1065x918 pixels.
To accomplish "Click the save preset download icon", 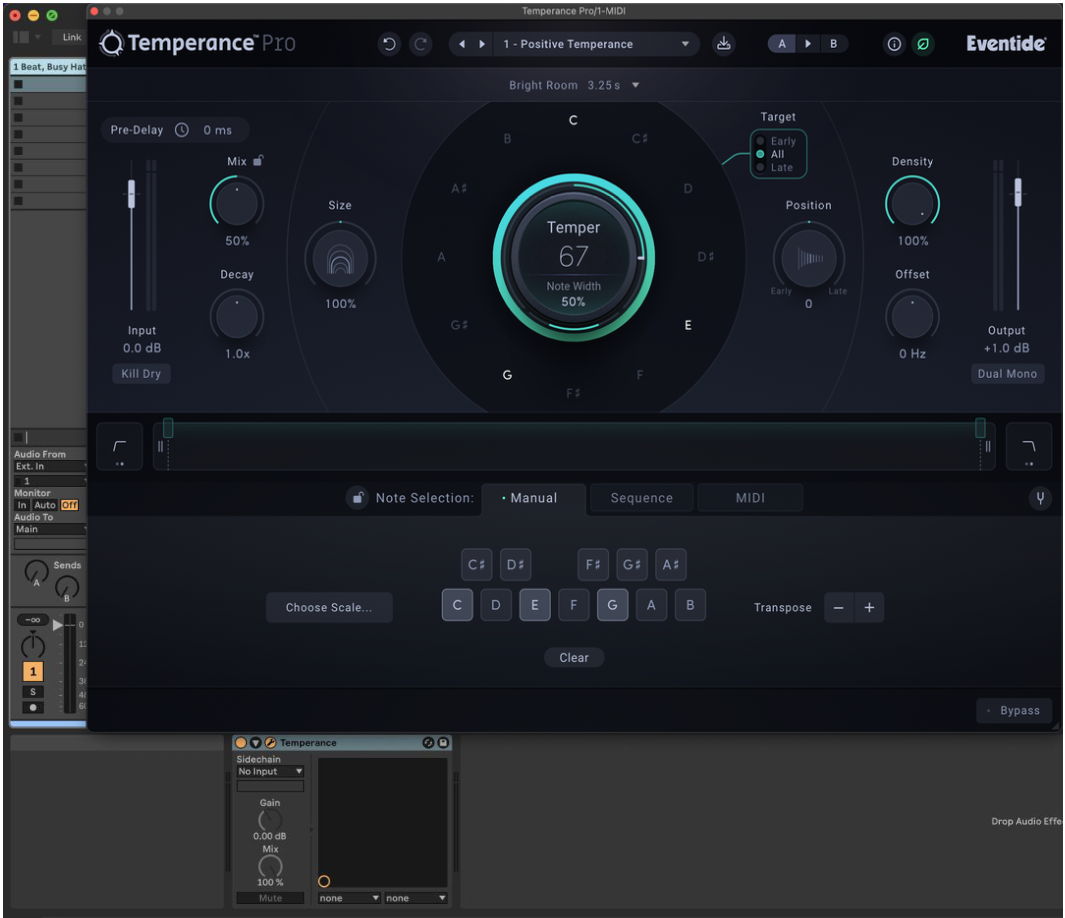I will click(x=724, y=44).
